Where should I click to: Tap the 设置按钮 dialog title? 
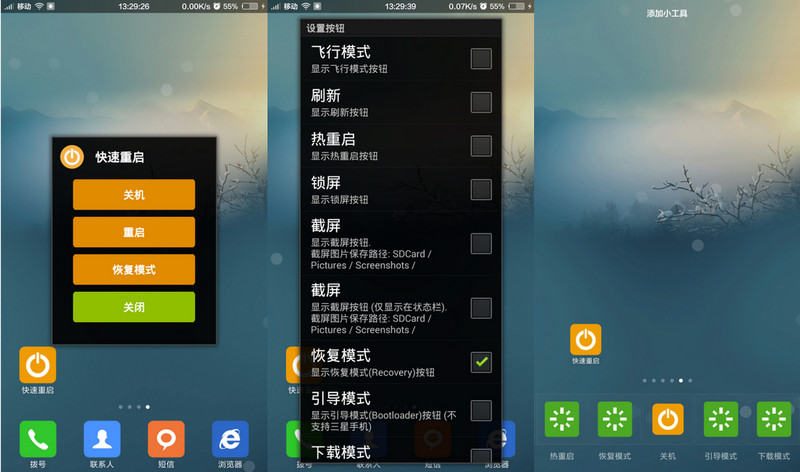(326, 28)
